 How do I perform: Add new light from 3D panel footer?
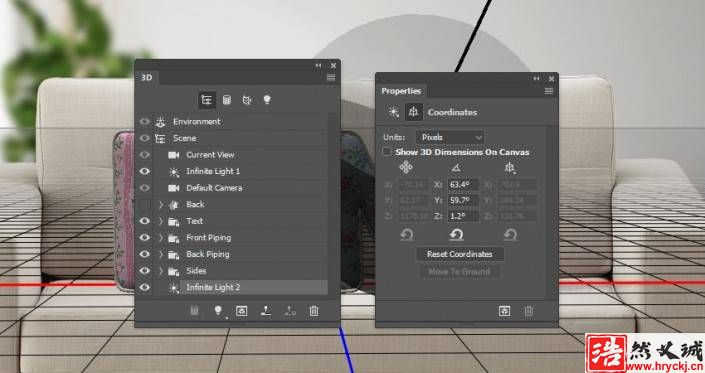(x=218, y=311)
